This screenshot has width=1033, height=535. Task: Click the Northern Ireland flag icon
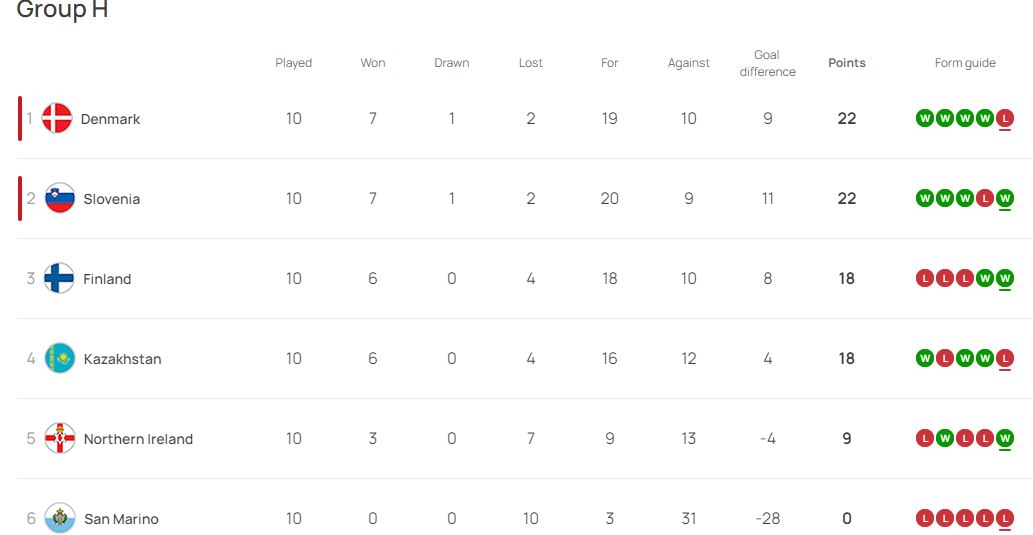click(60, 439)
